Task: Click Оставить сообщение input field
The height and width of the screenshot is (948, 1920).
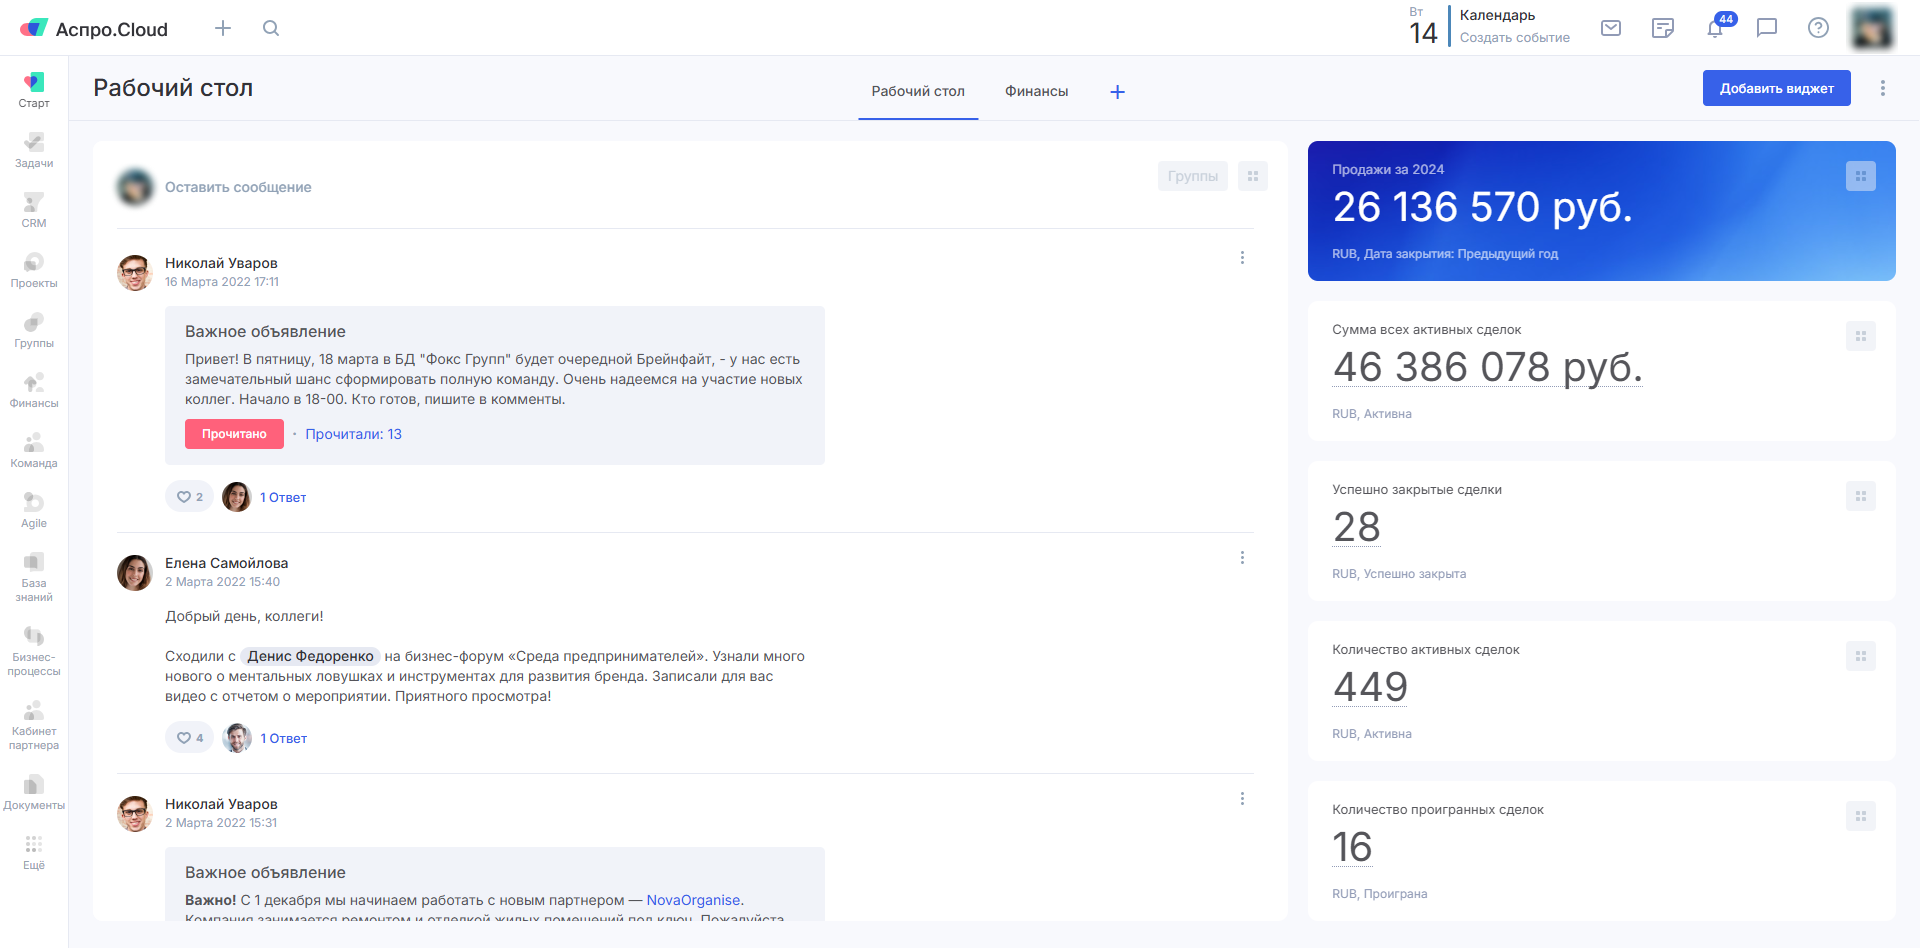Action: [x=238, y=187]
